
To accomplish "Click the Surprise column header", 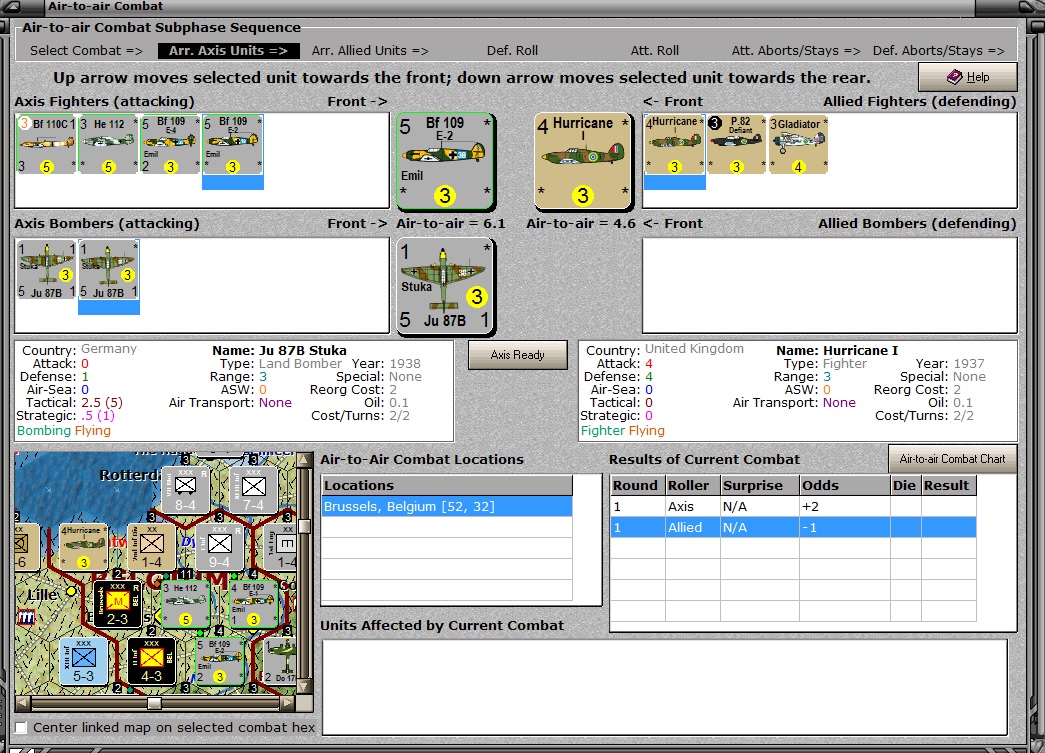I will [760, 485].
